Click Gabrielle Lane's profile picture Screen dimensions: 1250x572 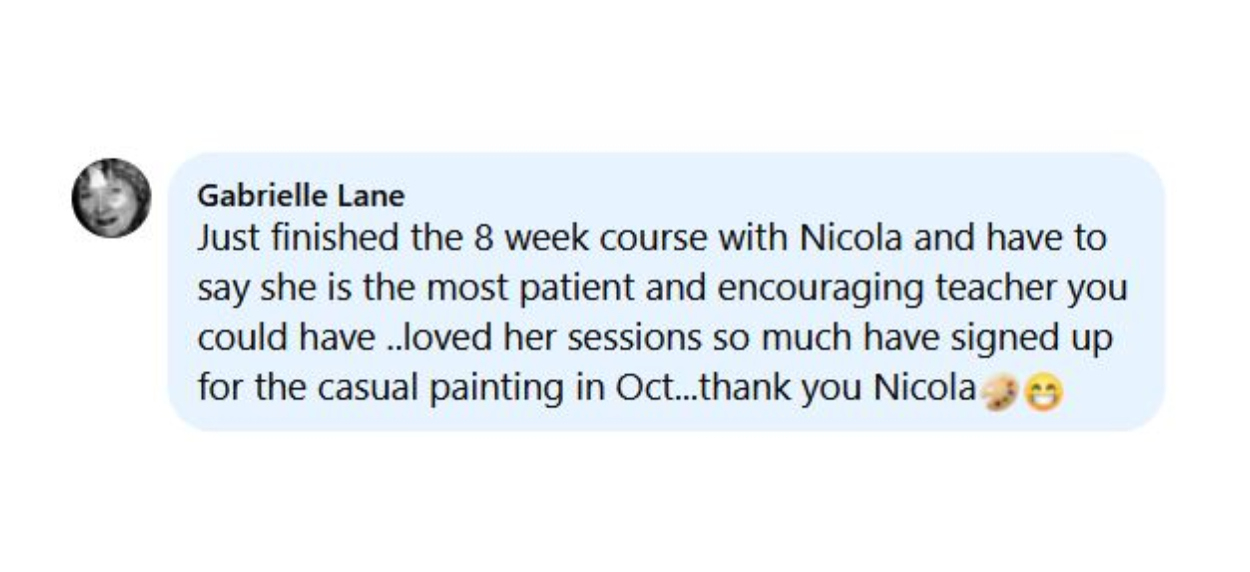click(111, 198)
